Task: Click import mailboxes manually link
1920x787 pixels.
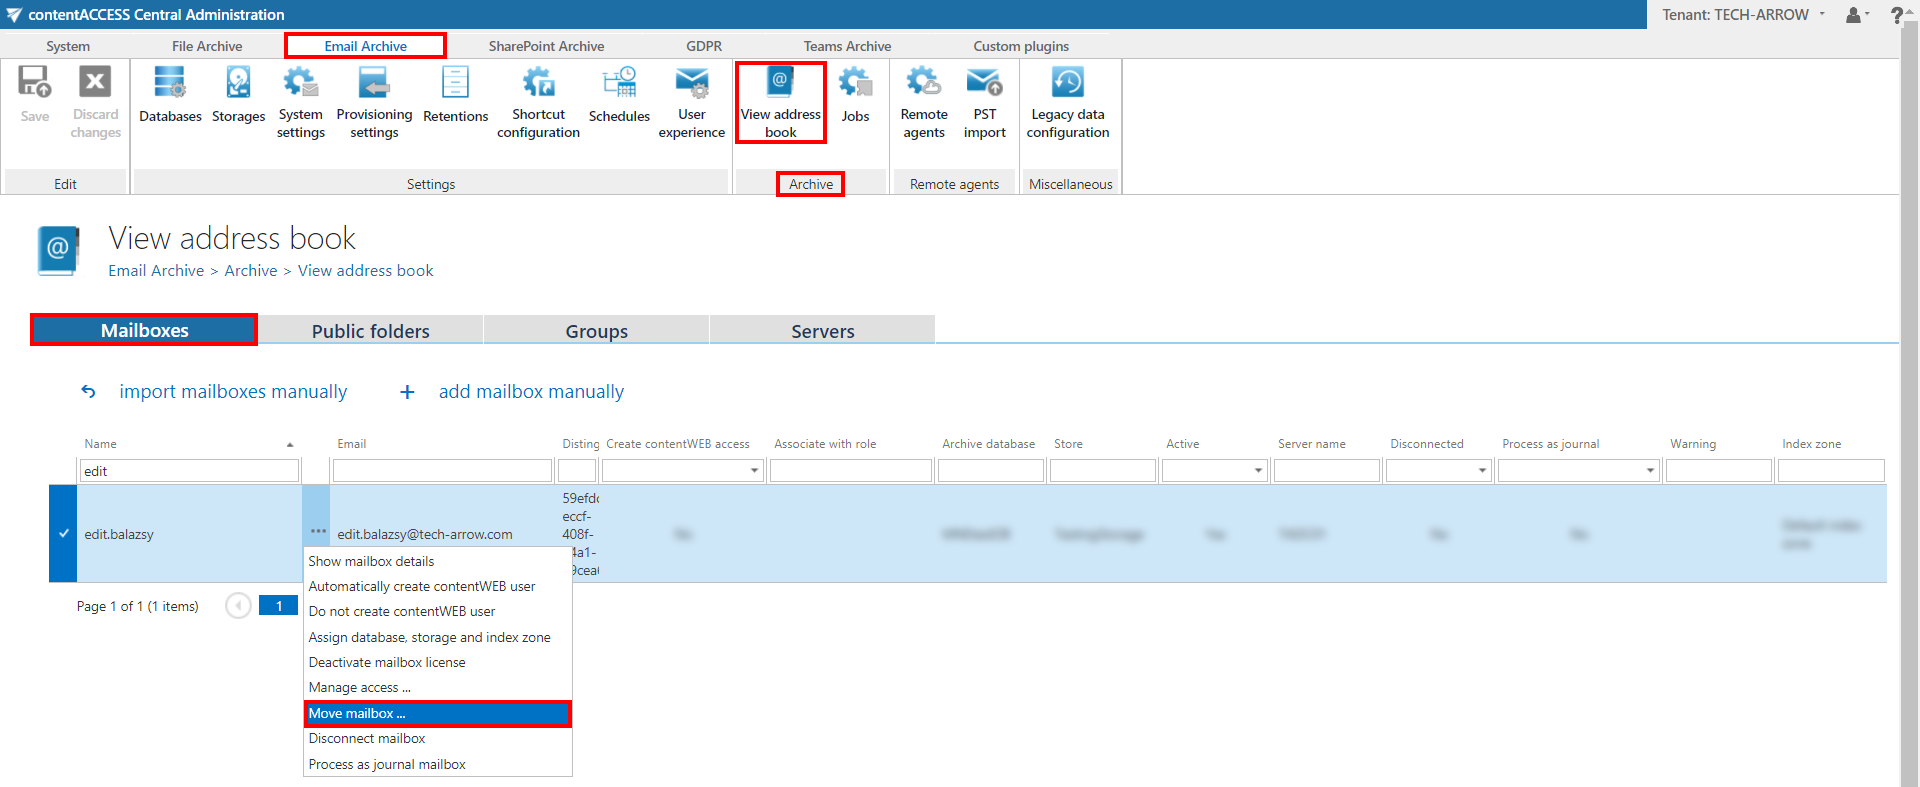Action: pyautogui.click(x=232, y=392)
